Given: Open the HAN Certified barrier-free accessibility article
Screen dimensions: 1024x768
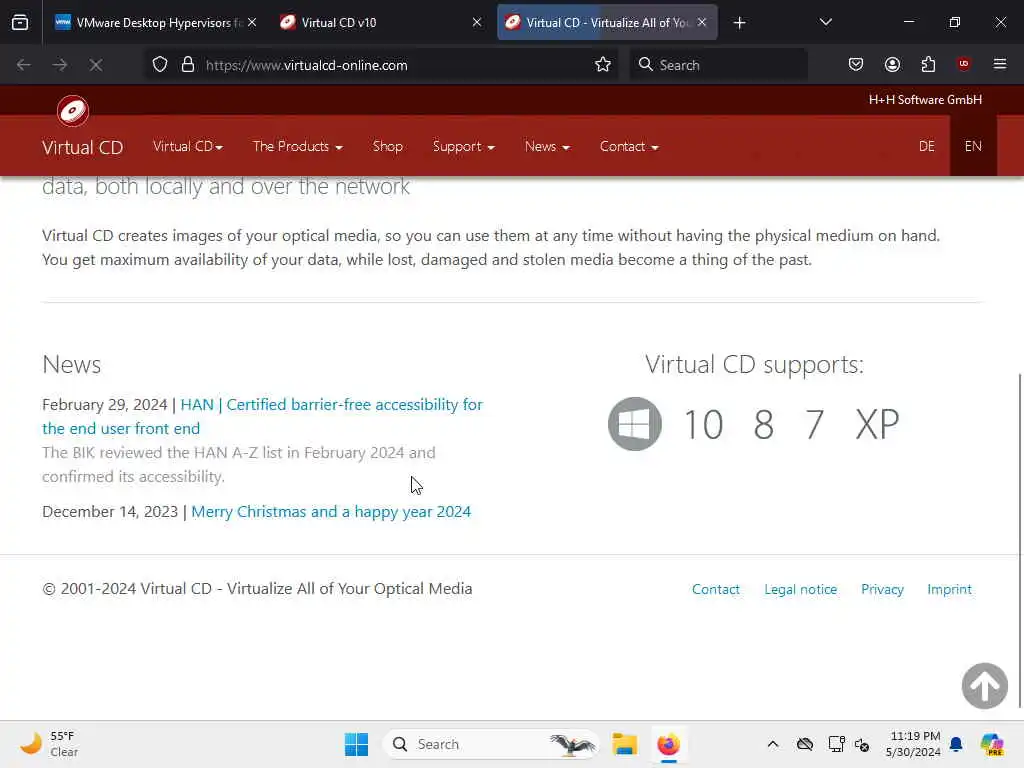Looking at the screenshot, I should (x=263, y=416).
